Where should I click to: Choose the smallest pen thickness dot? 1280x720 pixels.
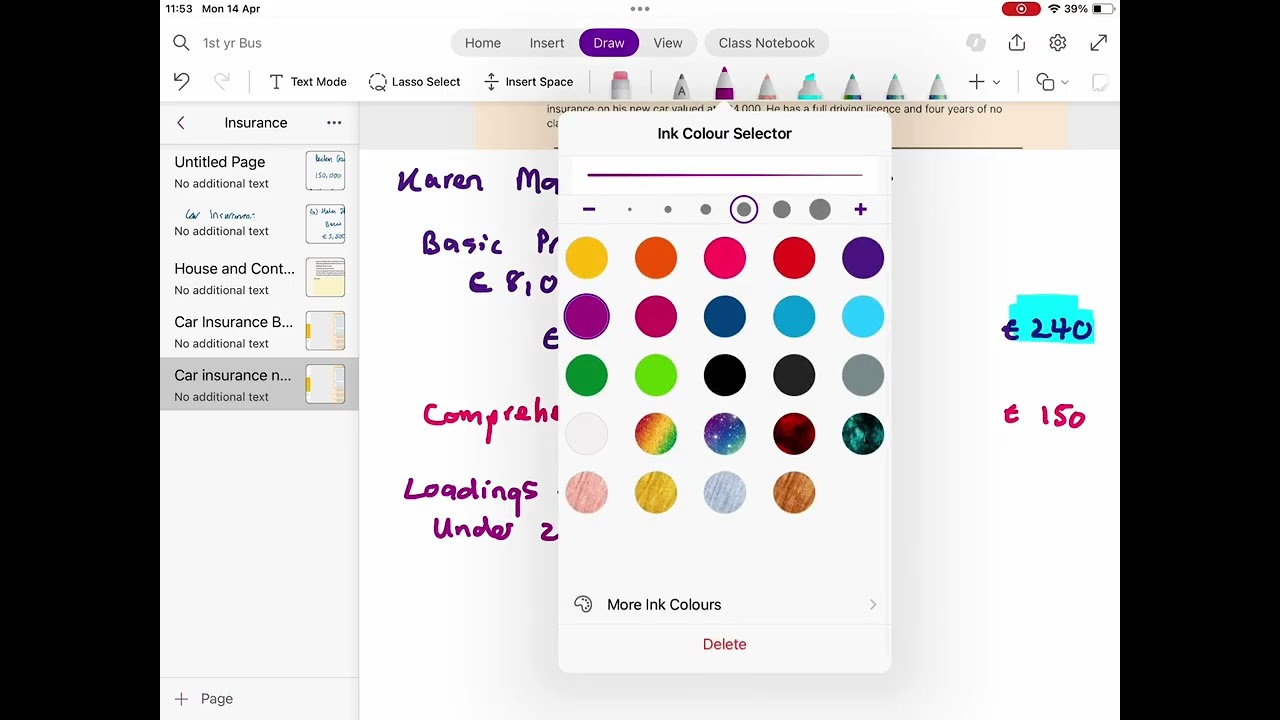[630, 209]
